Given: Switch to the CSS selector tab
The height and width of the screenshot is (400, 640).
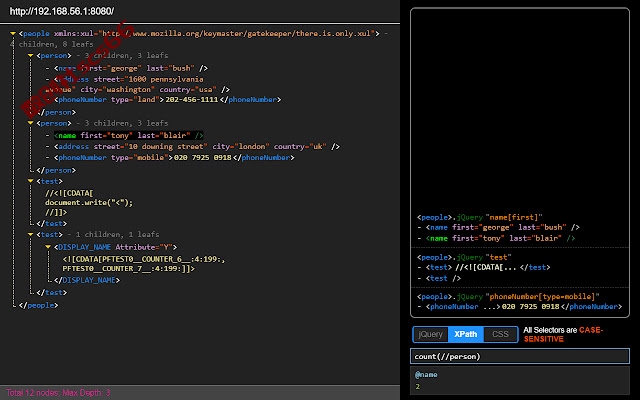Looking at the screenshot, I should tap(500, 334).
